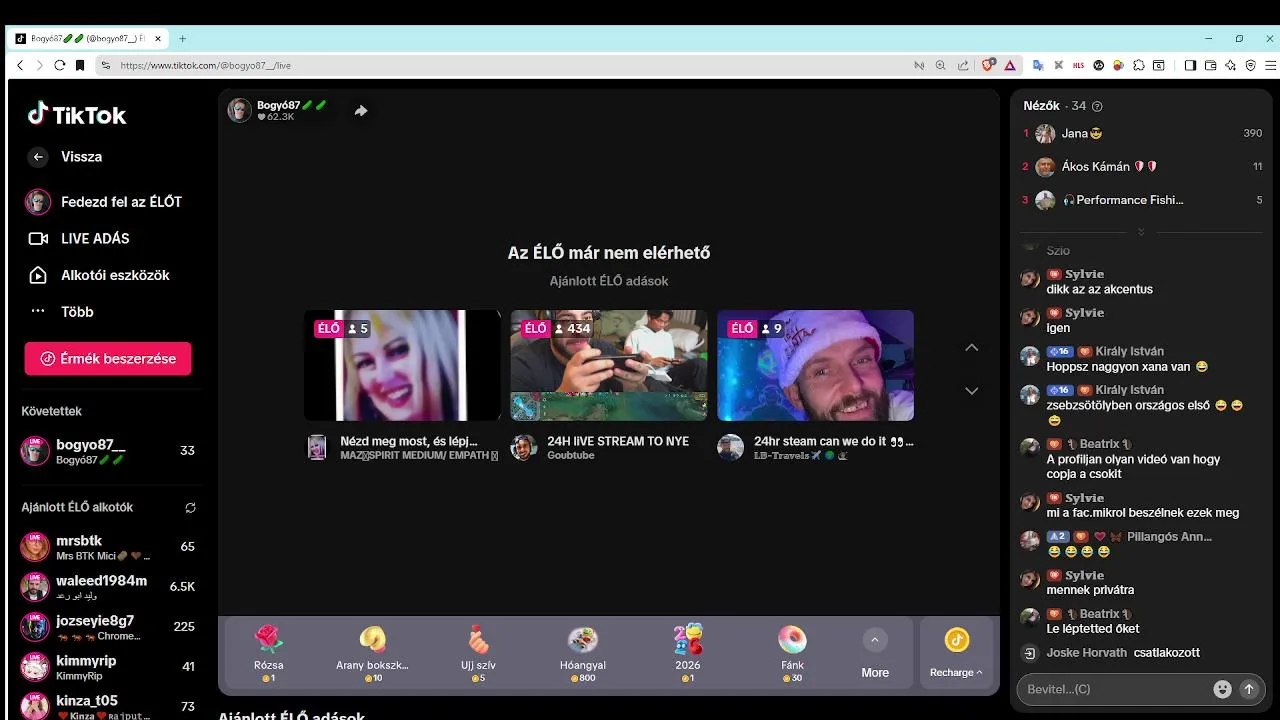
Task: Open the VPN shield icon
Action: [x=1250, y=65]
